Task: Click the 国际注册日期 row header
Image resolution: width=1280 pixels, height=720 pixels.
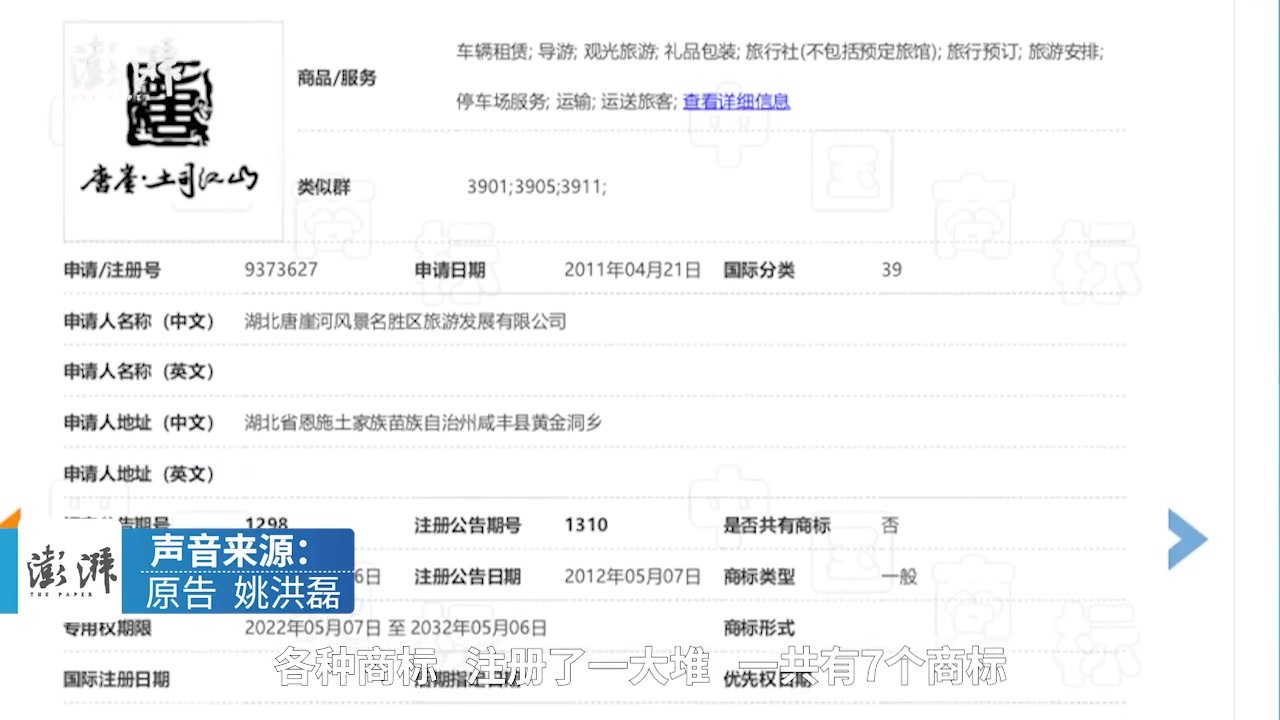Action: [120, 679]
